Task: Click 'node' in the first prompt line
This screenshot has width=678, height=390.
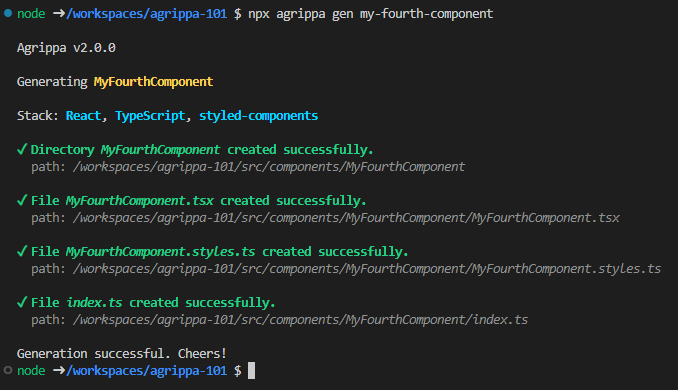Action: (31, 14)
